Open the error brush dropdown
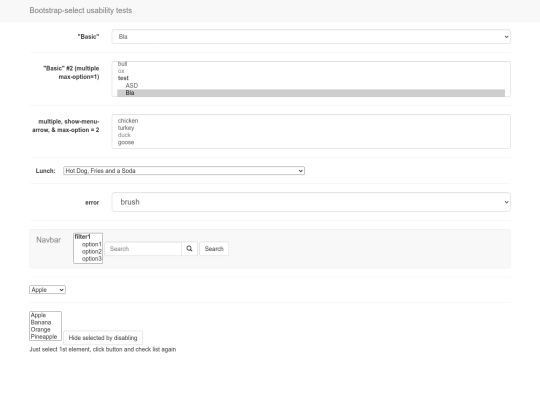Viewport: 540px width, 405px height. coord(311,202)
